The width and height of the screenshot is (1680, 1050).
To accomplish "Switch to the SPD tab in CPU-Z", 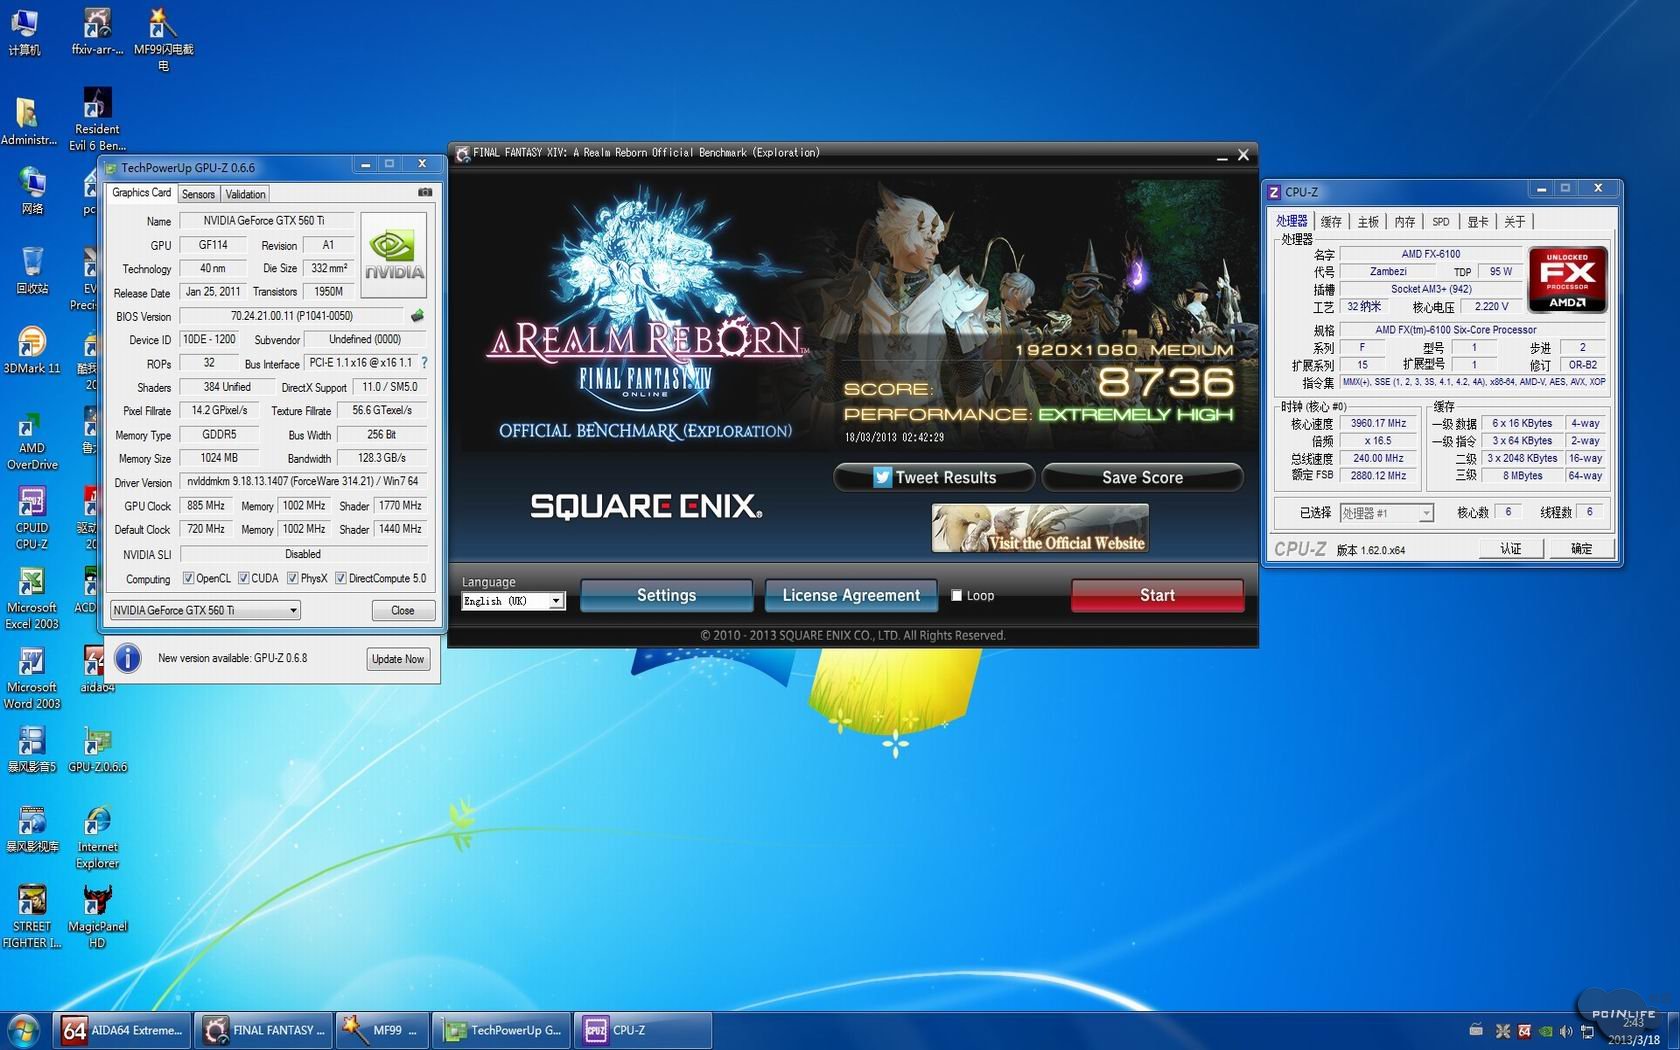I will pyautogui.click(x=1441, y=222).
